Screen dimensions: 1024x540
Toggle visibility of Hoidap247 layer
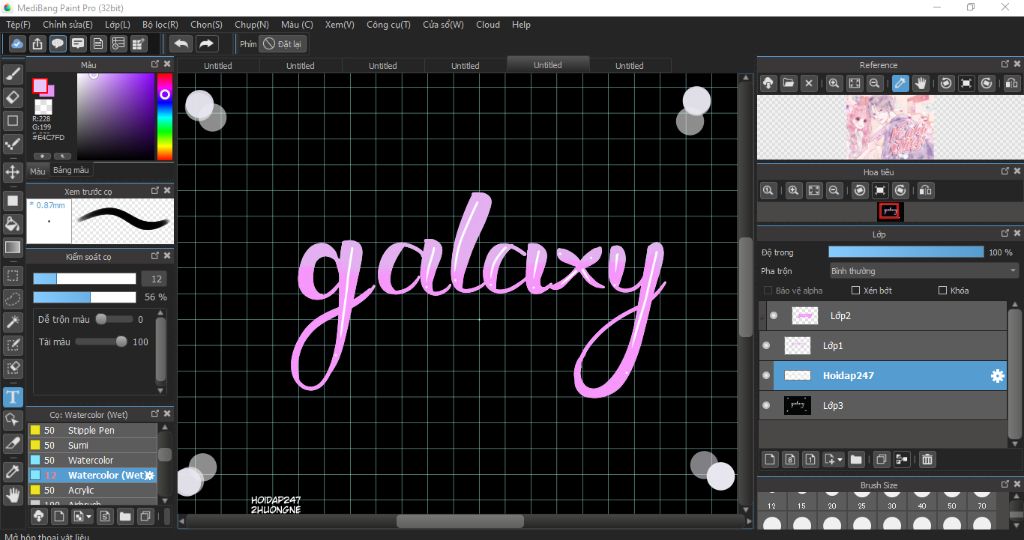(x=767, y=375)
